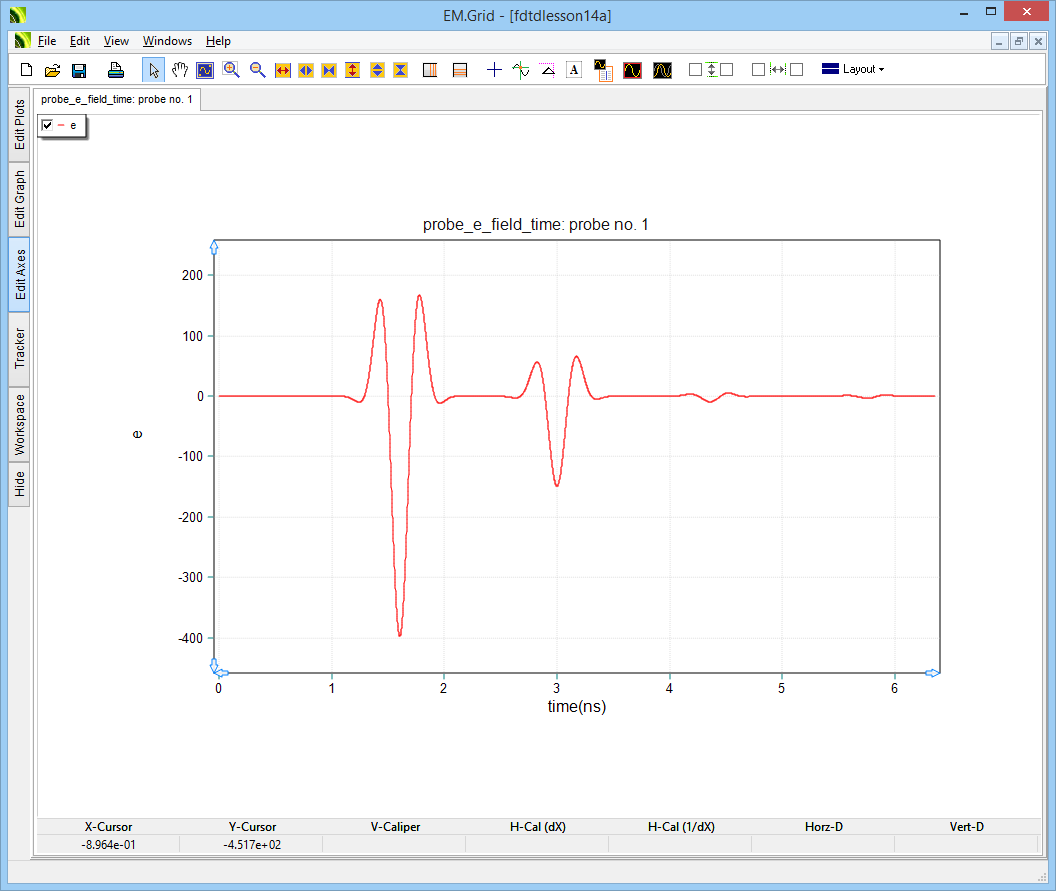Viewport: 1056px width, 891px height.
Task: Click the Zoom In magnifier icon
Action: (232, 70)
